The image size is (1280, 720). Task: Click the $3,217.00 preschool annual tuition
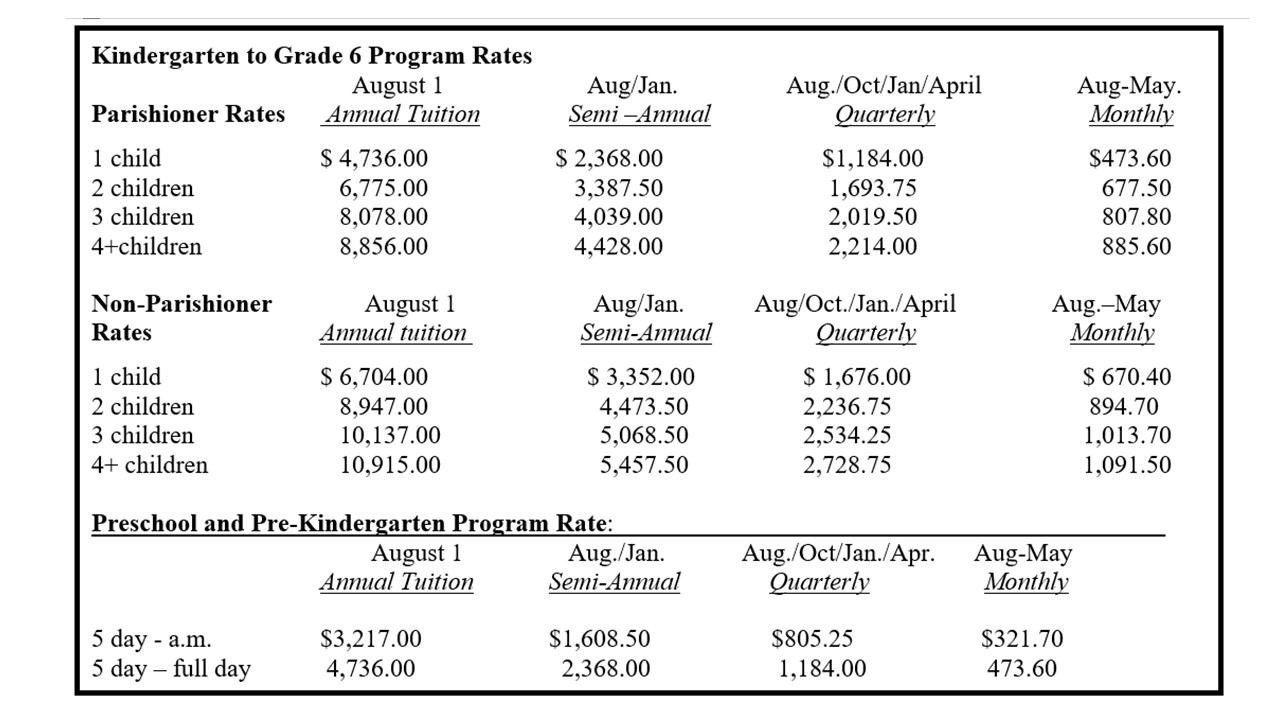tap(371, 639)
